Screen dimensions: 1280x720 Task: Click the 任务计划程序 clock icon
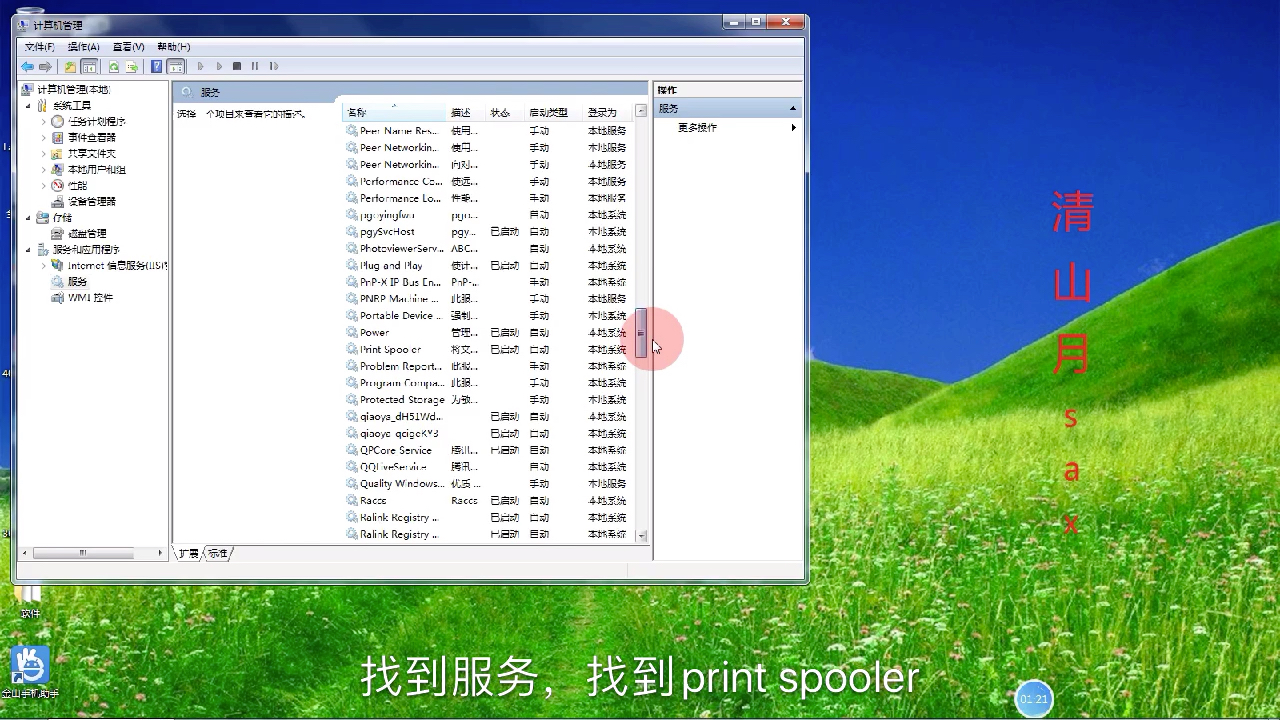[58, 122]
